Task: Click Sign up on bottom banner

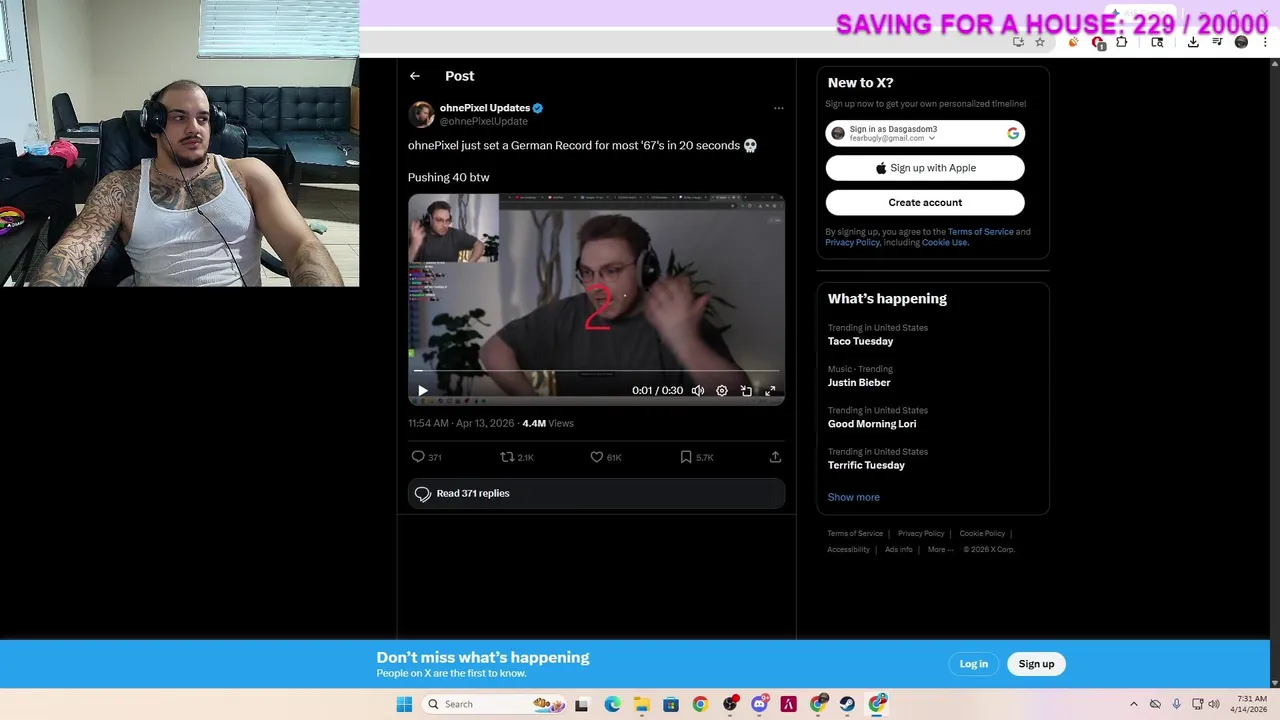Action: click(1036, 664)
